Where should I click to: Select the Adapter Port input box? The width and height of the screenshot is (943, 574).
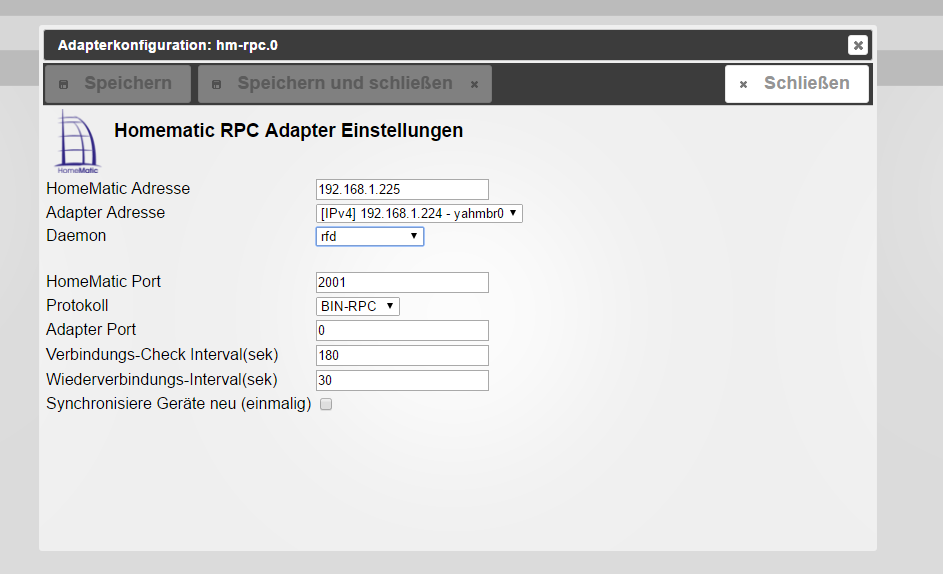(x=402, y=330)
